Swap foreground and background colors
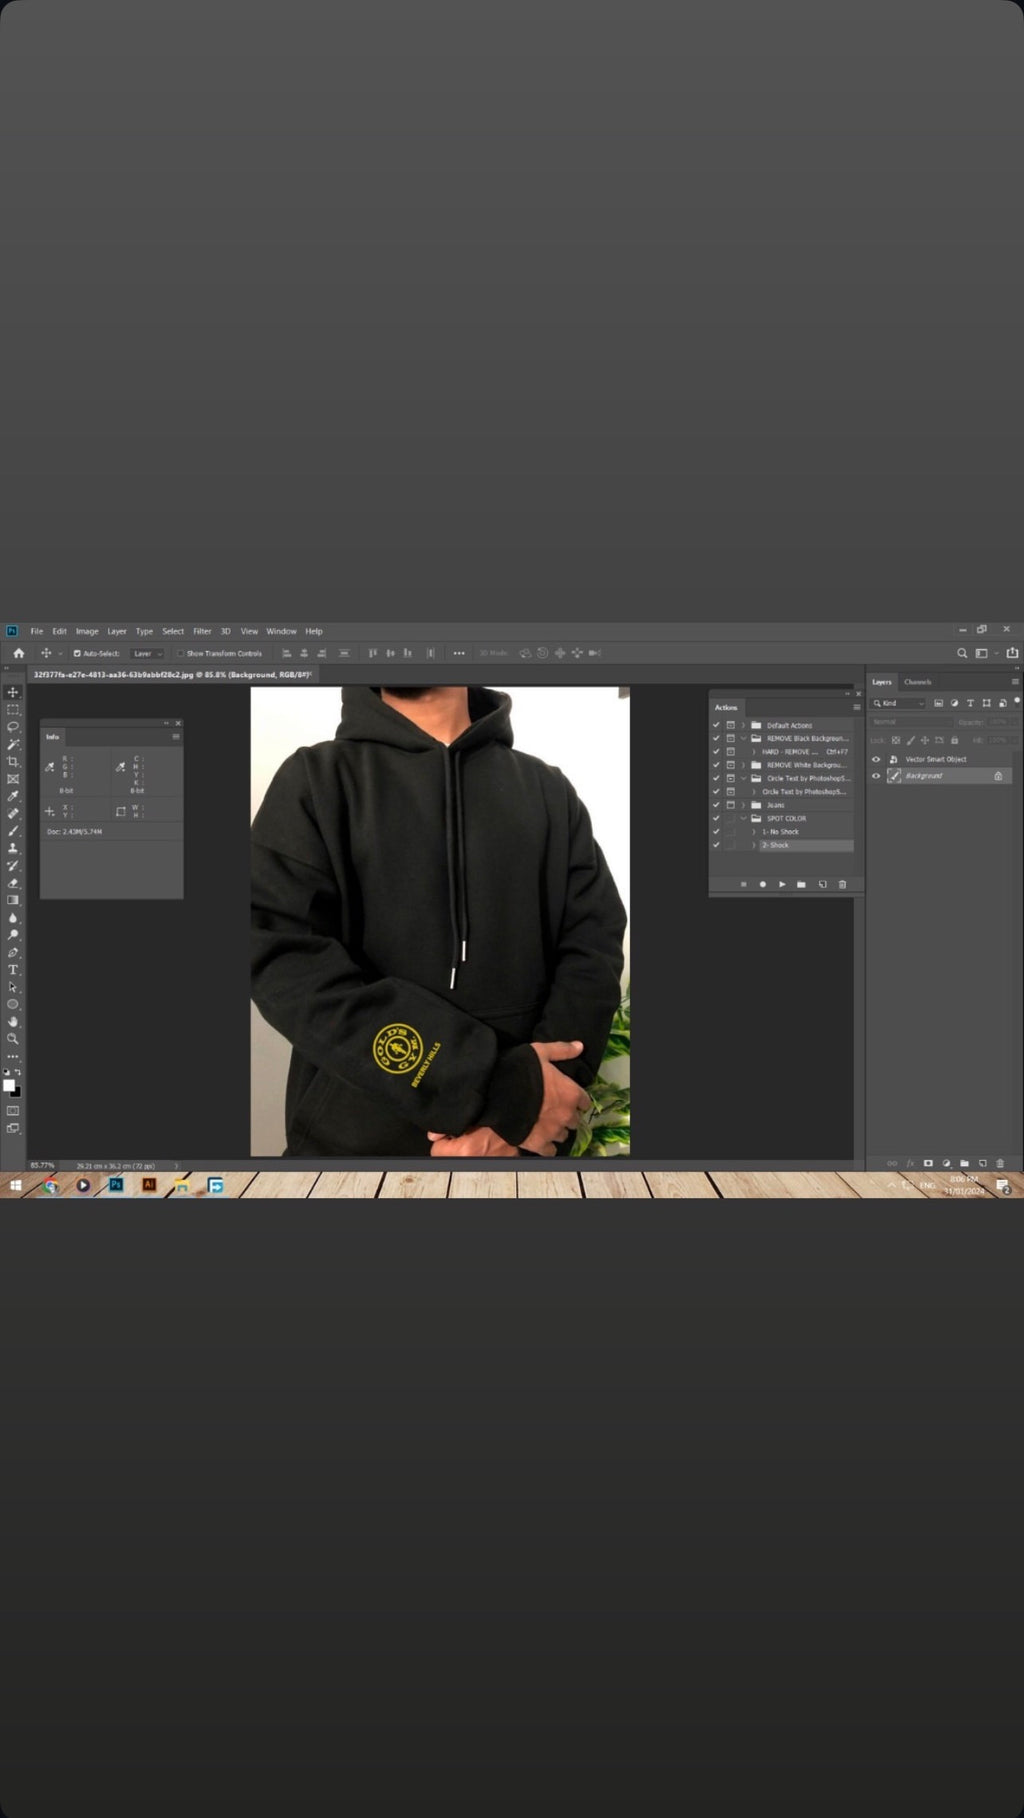1024x1818 pixels. click(18, 1072)
